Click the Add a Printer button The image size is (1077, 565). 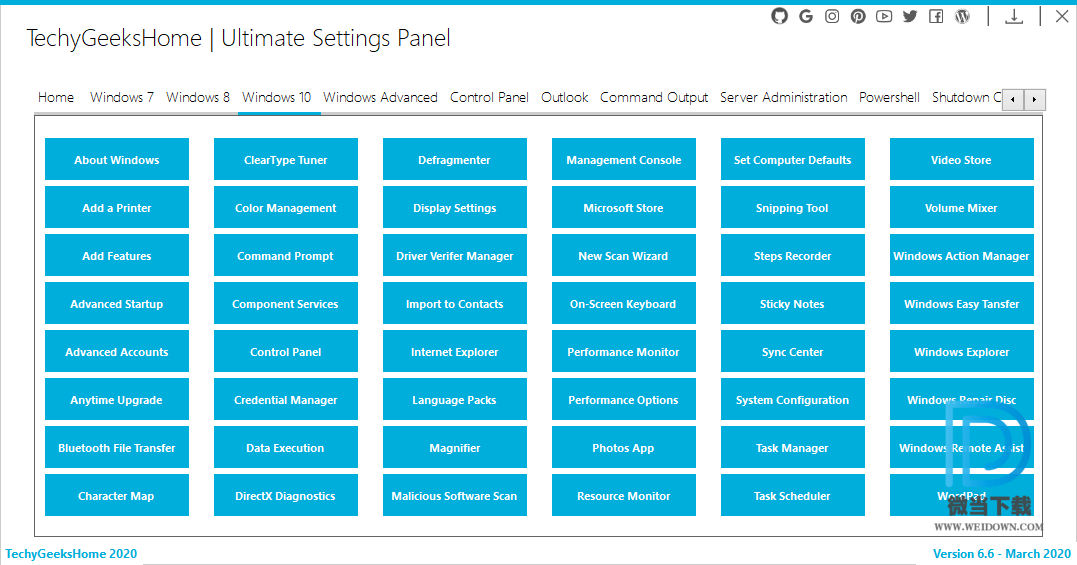point(117,207)
